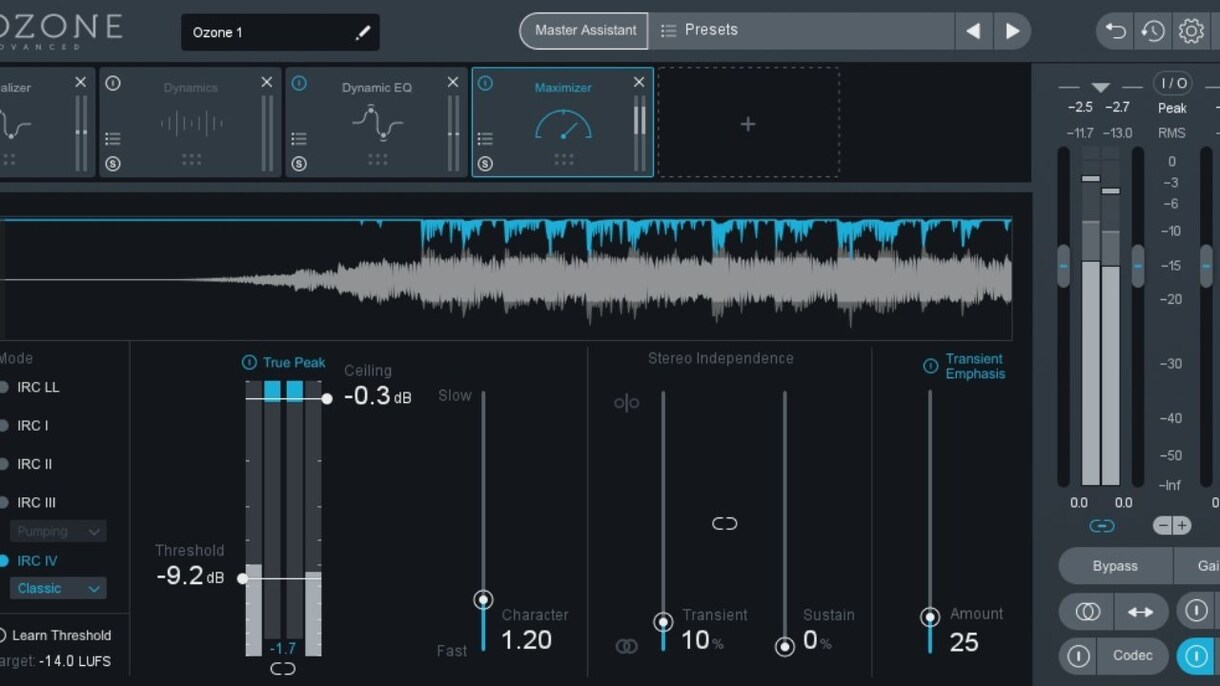Open the undo history clock icon
This screenshot has height=686, width=1220.
(1153, 31)
